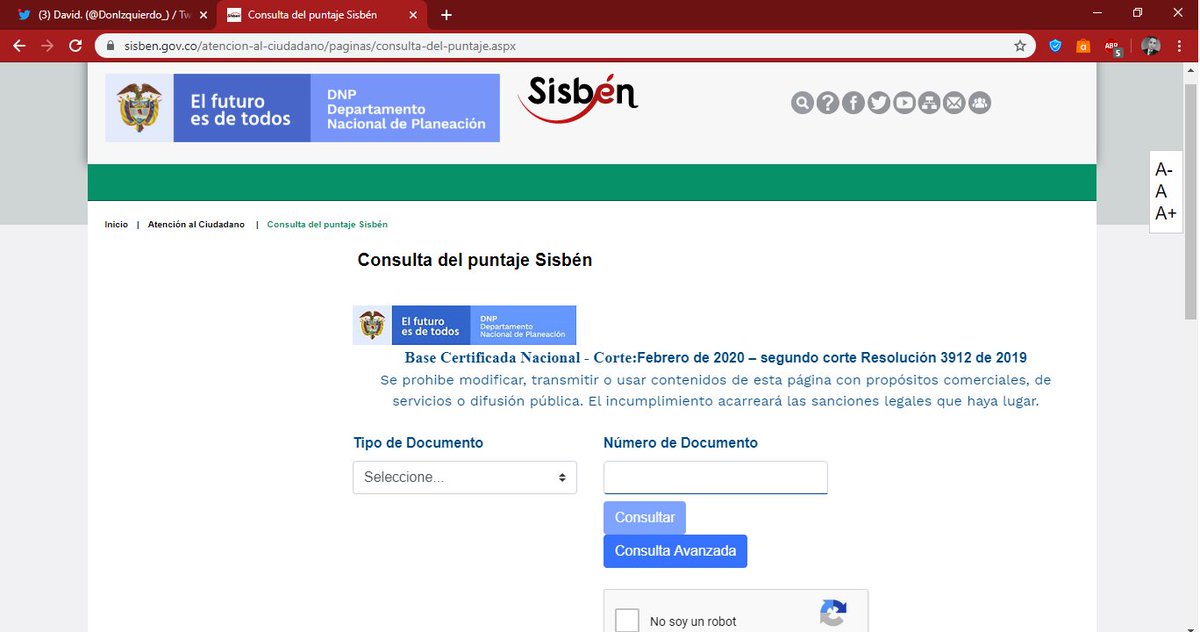Click the people group icon in header
This screenshot has width=1200, height=632.
coord(980,103)
